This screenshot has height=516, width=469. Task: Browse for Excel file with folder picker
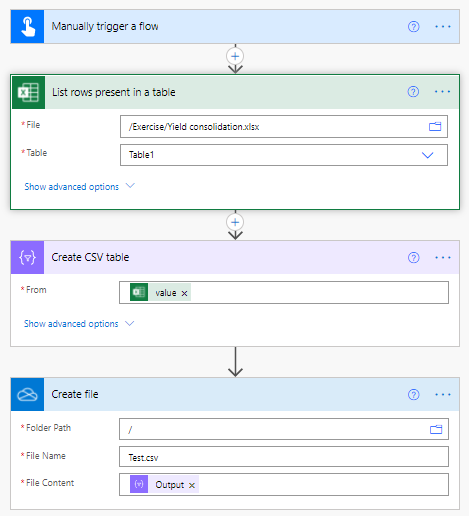(435, 127)
